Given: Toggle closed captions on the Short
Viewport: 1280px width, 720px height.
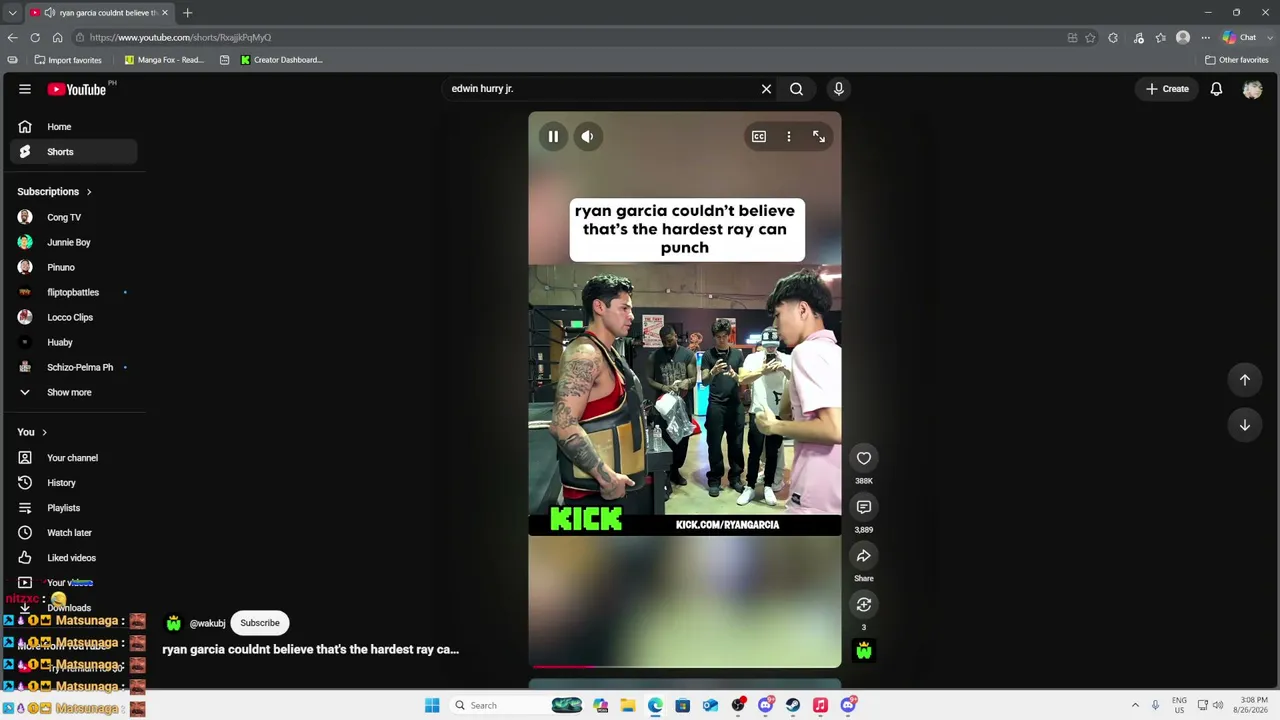Looking at the screenshot, I should pyautogui.click(x=759, y=136).
